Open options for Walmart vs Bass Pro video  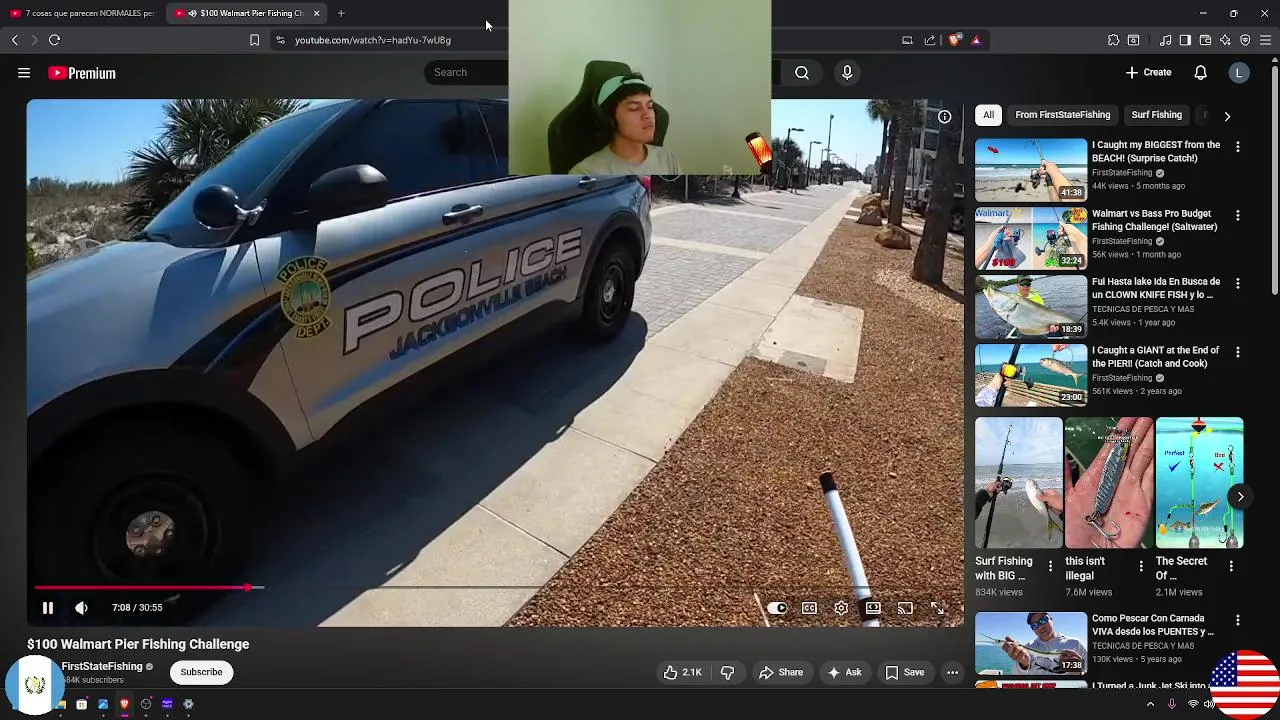click(1237, 215)
